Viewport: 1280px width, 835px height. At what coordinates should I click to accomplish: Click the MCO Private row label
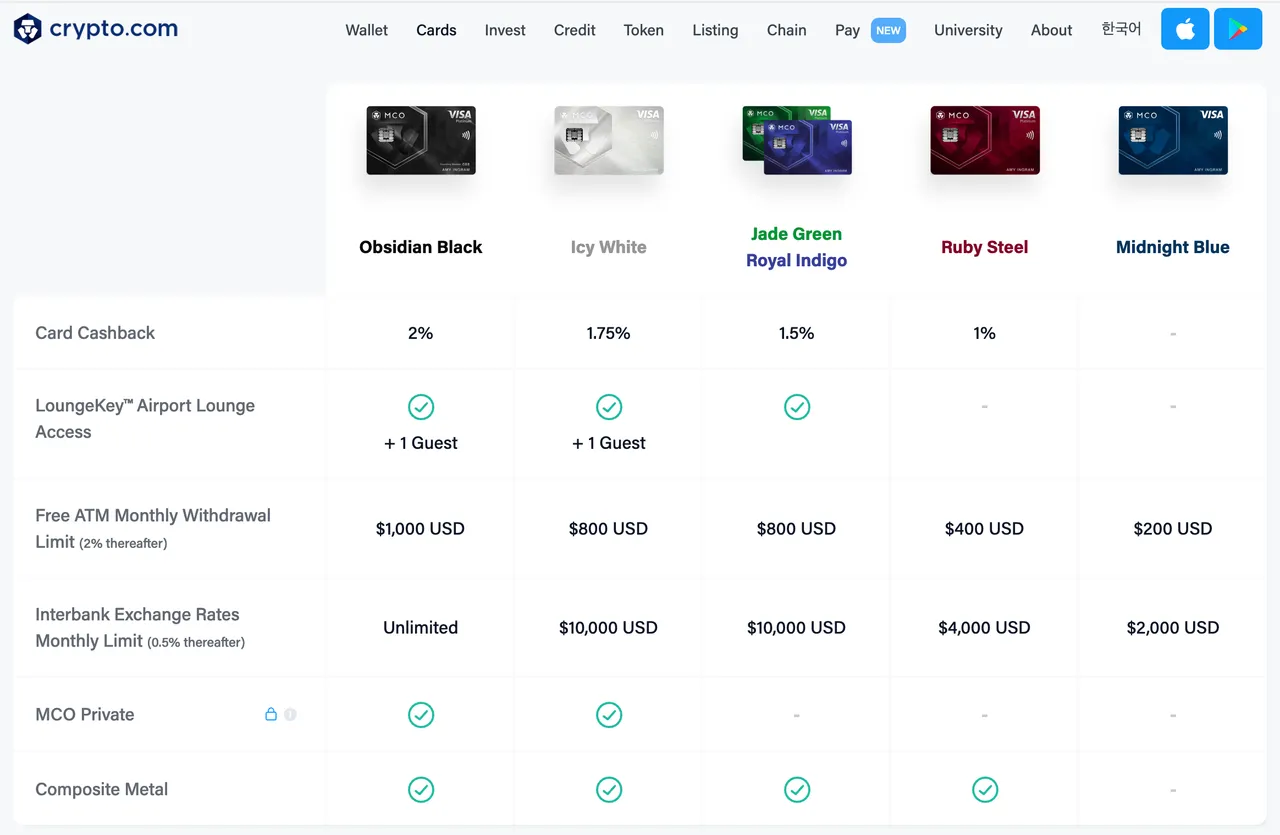pyautogui.click(x=85, y=715)
